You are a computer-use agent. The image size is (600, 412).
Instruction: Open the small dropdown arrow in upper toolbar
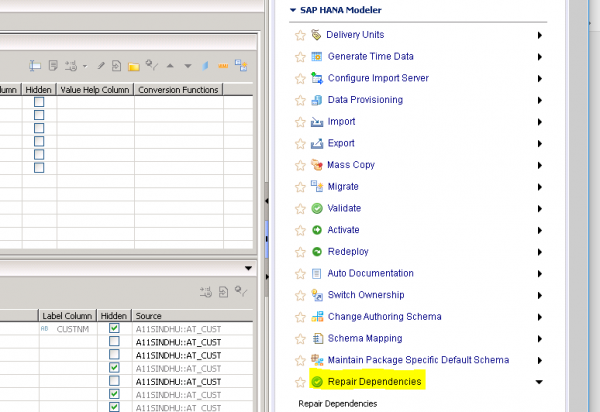tap(85, 66)
